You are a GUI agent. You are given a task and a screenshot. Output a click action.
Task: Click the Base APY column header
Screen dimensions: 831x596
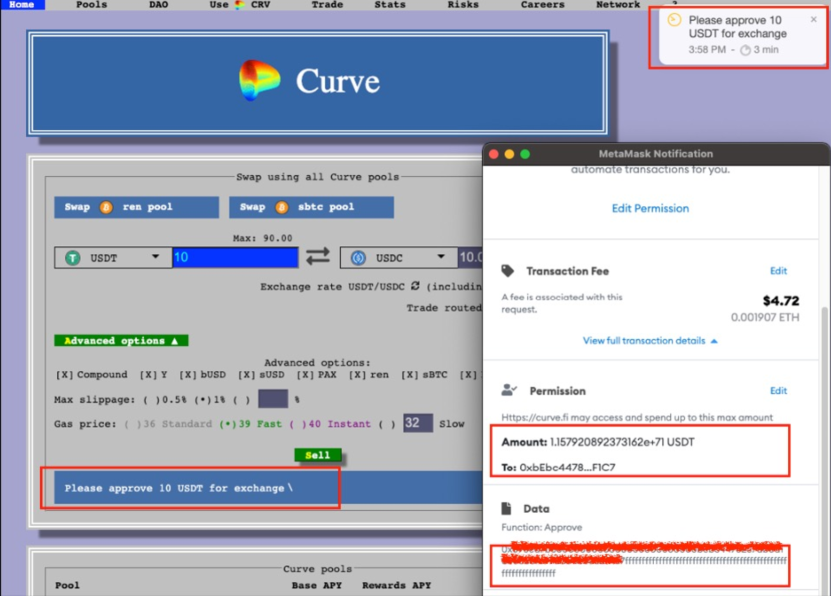coord(317,585)
